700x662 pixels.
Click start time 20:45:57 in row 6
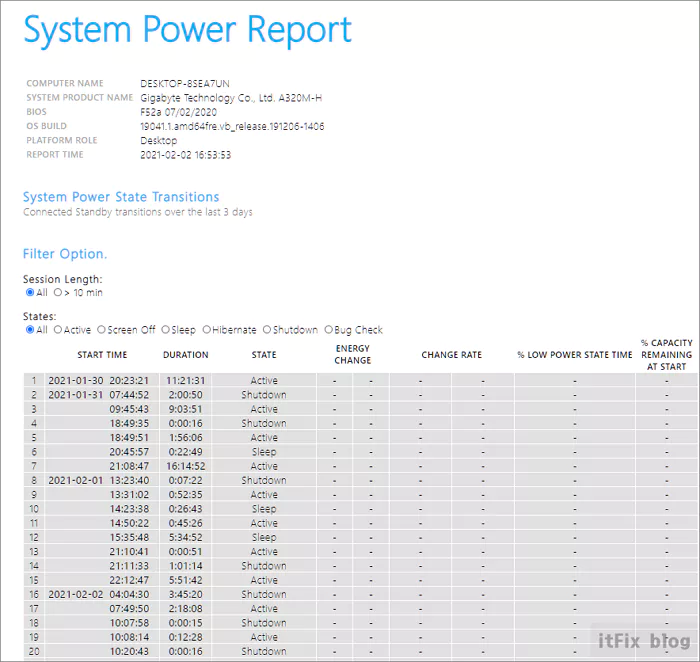coord(129,452)
